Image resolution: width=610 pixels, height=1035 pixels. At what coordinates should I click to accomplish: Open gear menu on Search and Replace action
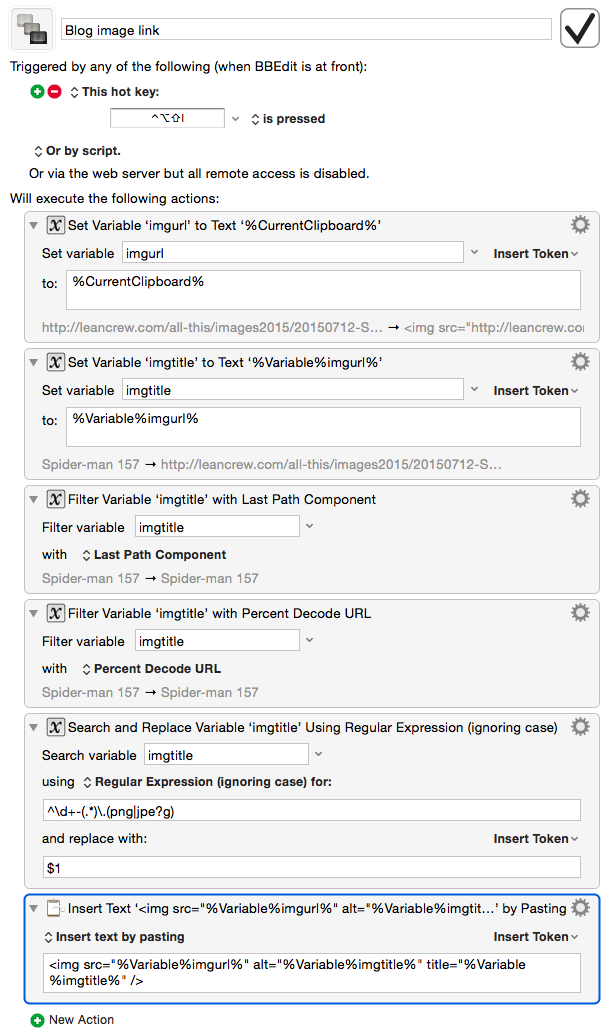580,727
